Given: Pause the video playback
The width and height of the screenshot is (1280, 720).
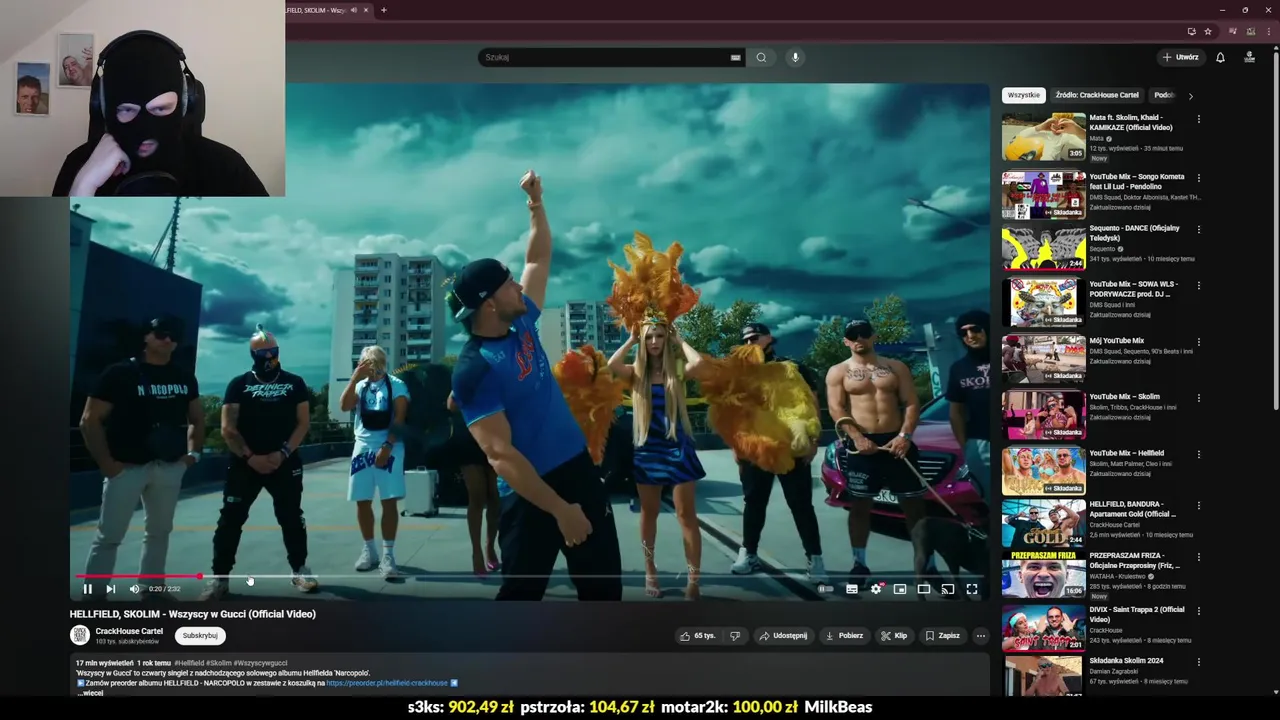Looking at the screenshot, I should 87,589.
